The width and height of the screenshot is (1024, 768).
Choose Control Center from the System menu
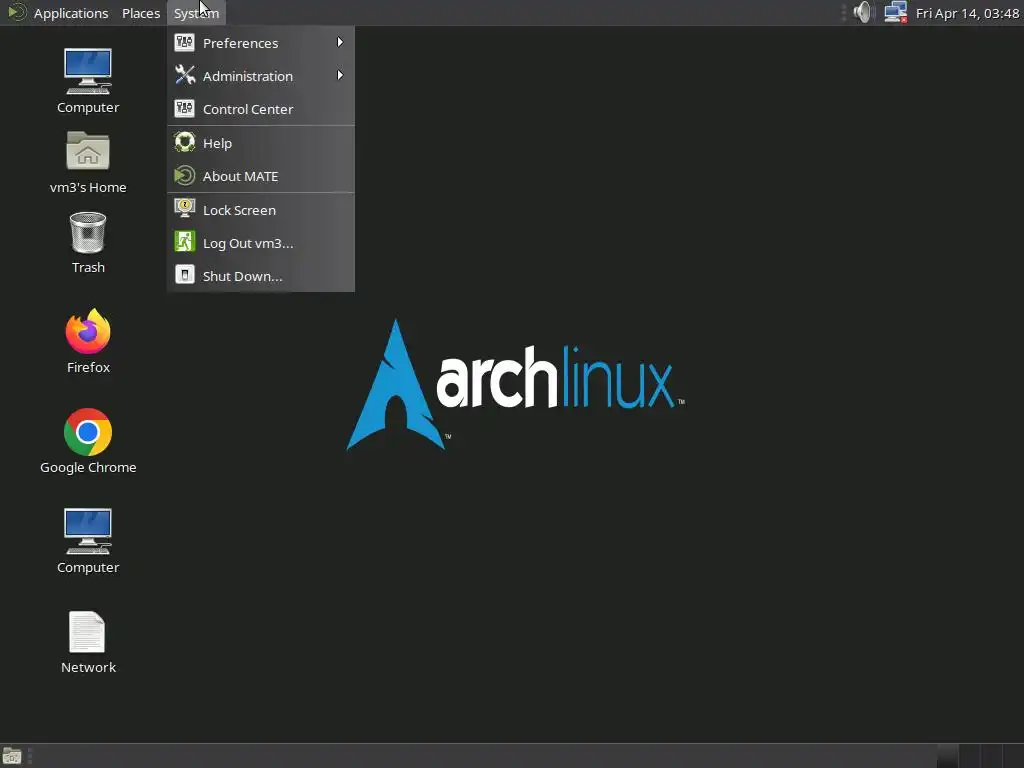261,109
